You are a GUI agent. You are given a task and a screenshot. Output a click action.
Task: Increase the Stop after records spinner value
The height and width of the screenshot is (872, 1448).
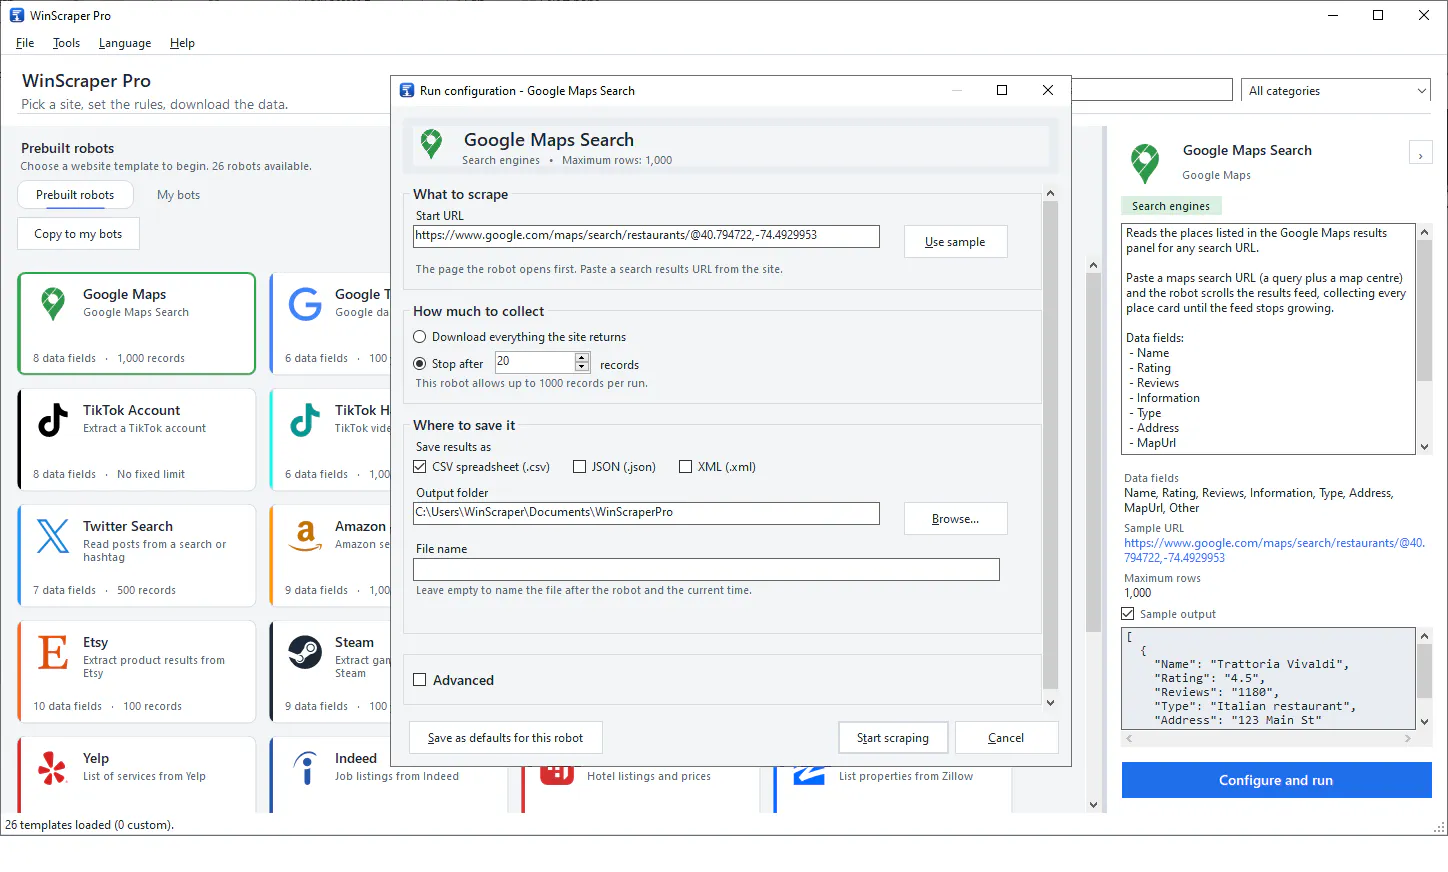coord(582,357)
